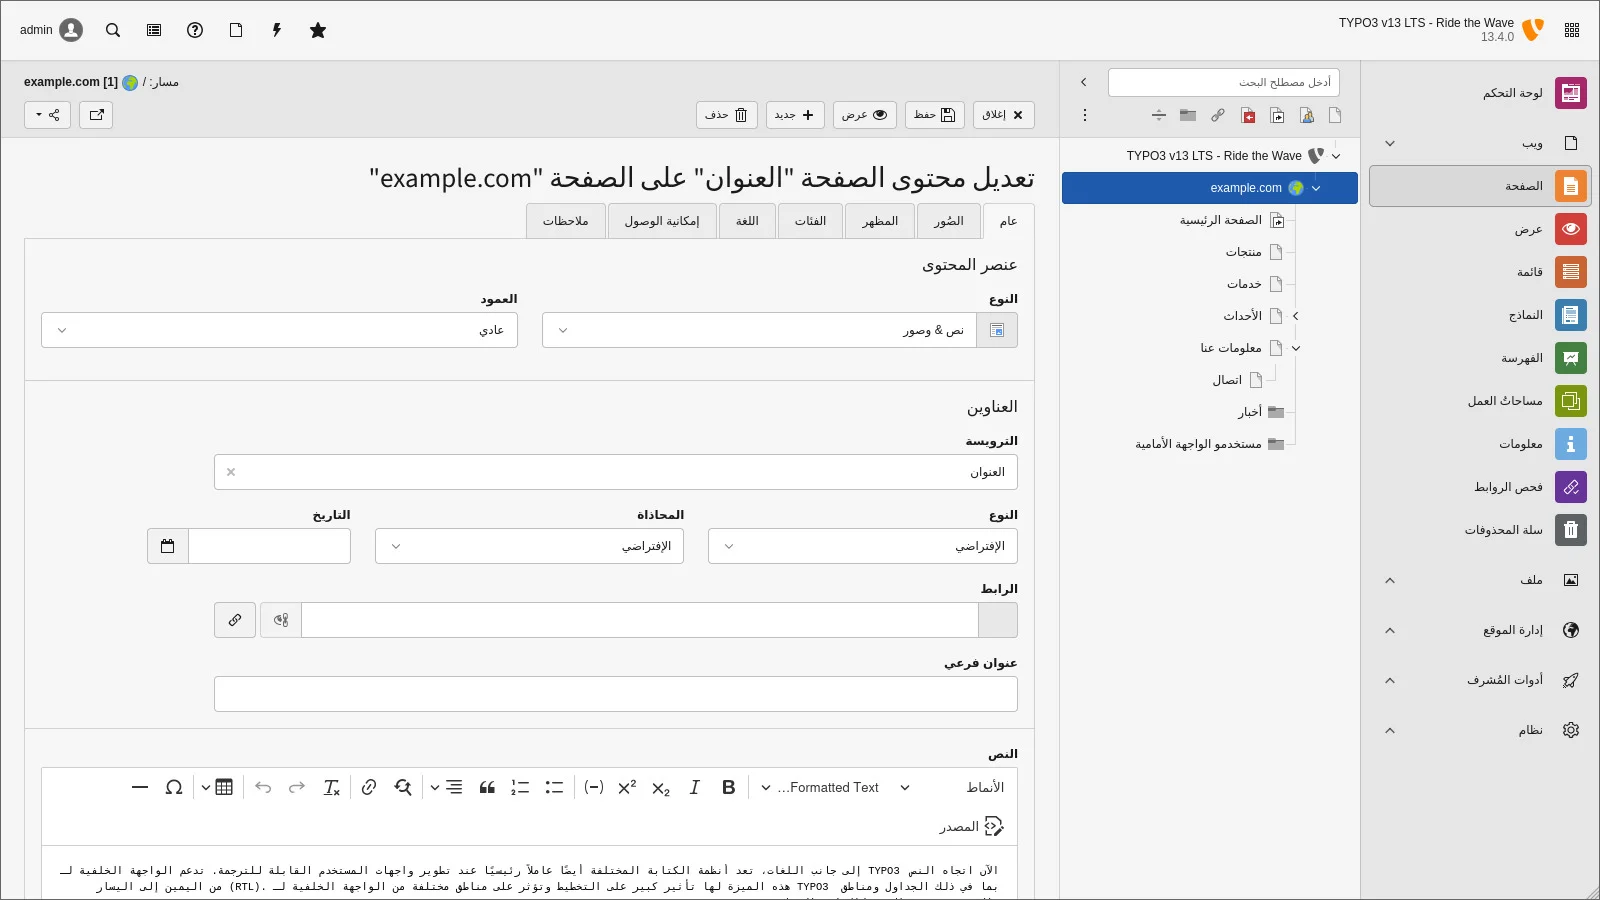Switch to the المظهر tab
1600x900 pixels.
click(879, 221)
